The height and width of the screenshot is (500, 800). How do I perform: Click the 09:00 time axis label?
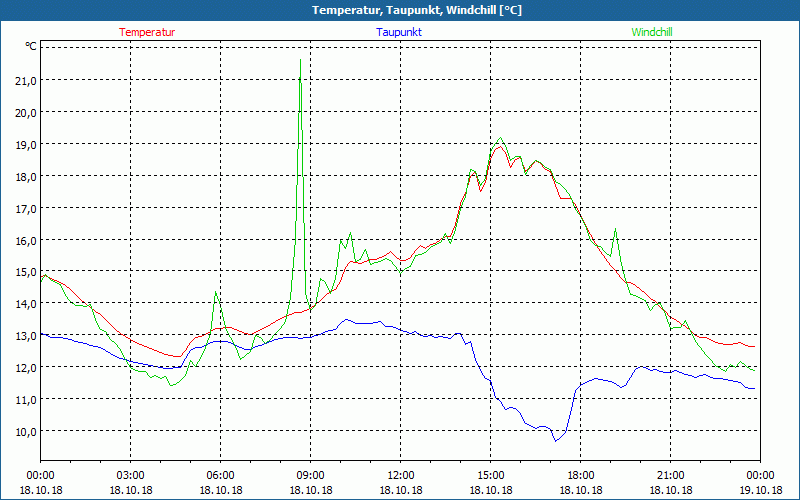point(310,475)
